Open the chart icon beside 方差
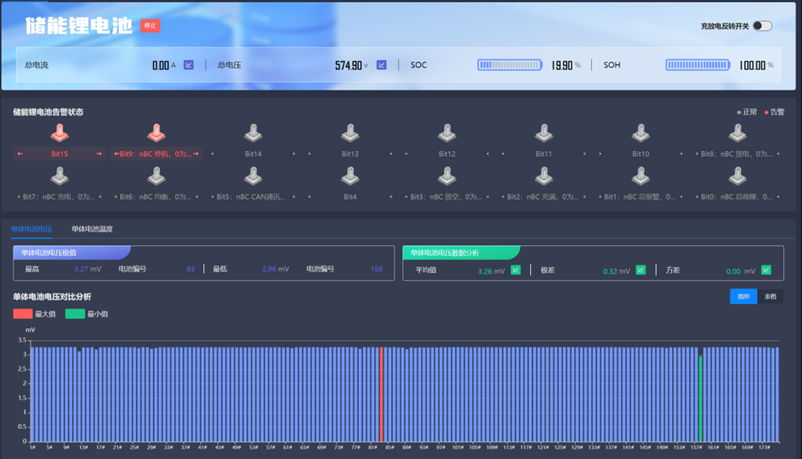 (766, 270)
